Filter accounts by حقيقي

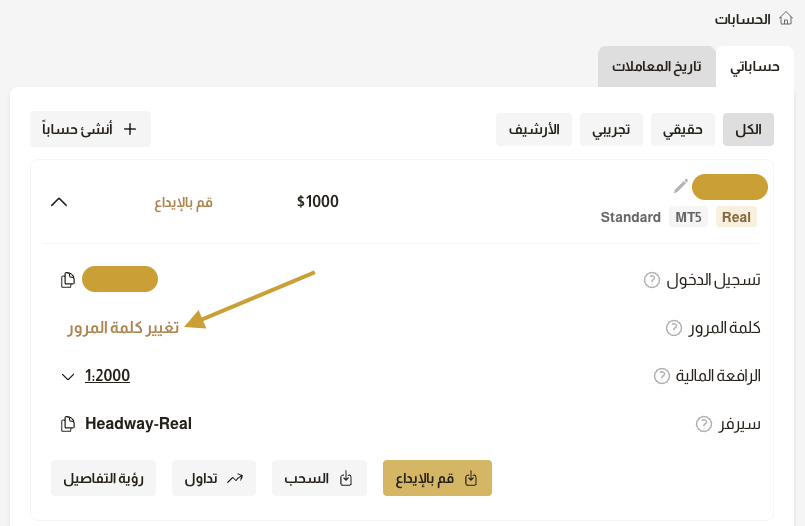[x=683, y=129]
